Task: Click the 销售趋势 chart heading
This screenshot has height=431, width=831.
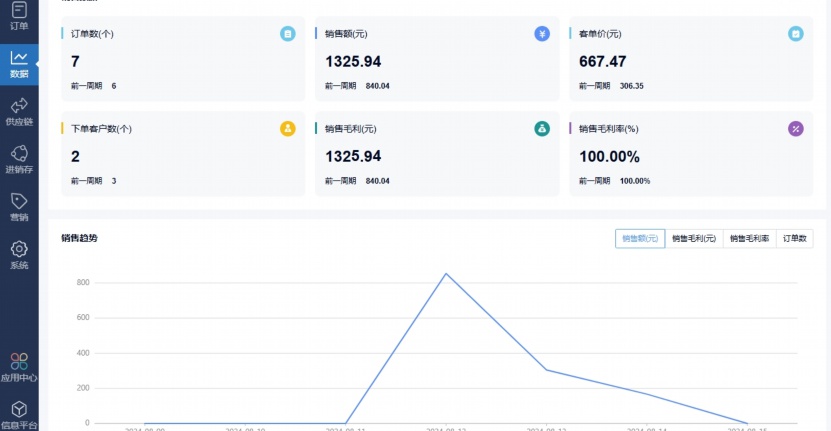Action: point(79,238)
